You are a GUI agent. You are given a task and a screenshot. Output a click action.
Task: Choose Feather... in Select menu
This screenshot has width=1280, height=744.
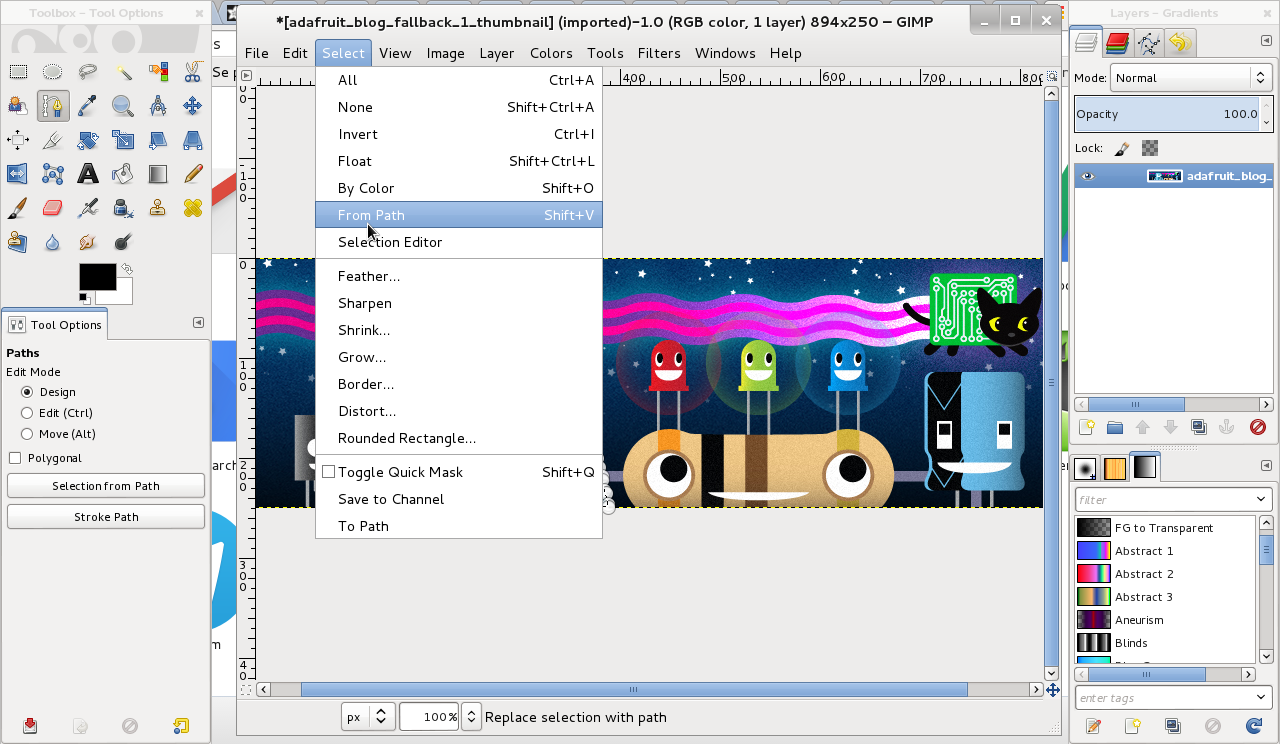coord(459,276)
